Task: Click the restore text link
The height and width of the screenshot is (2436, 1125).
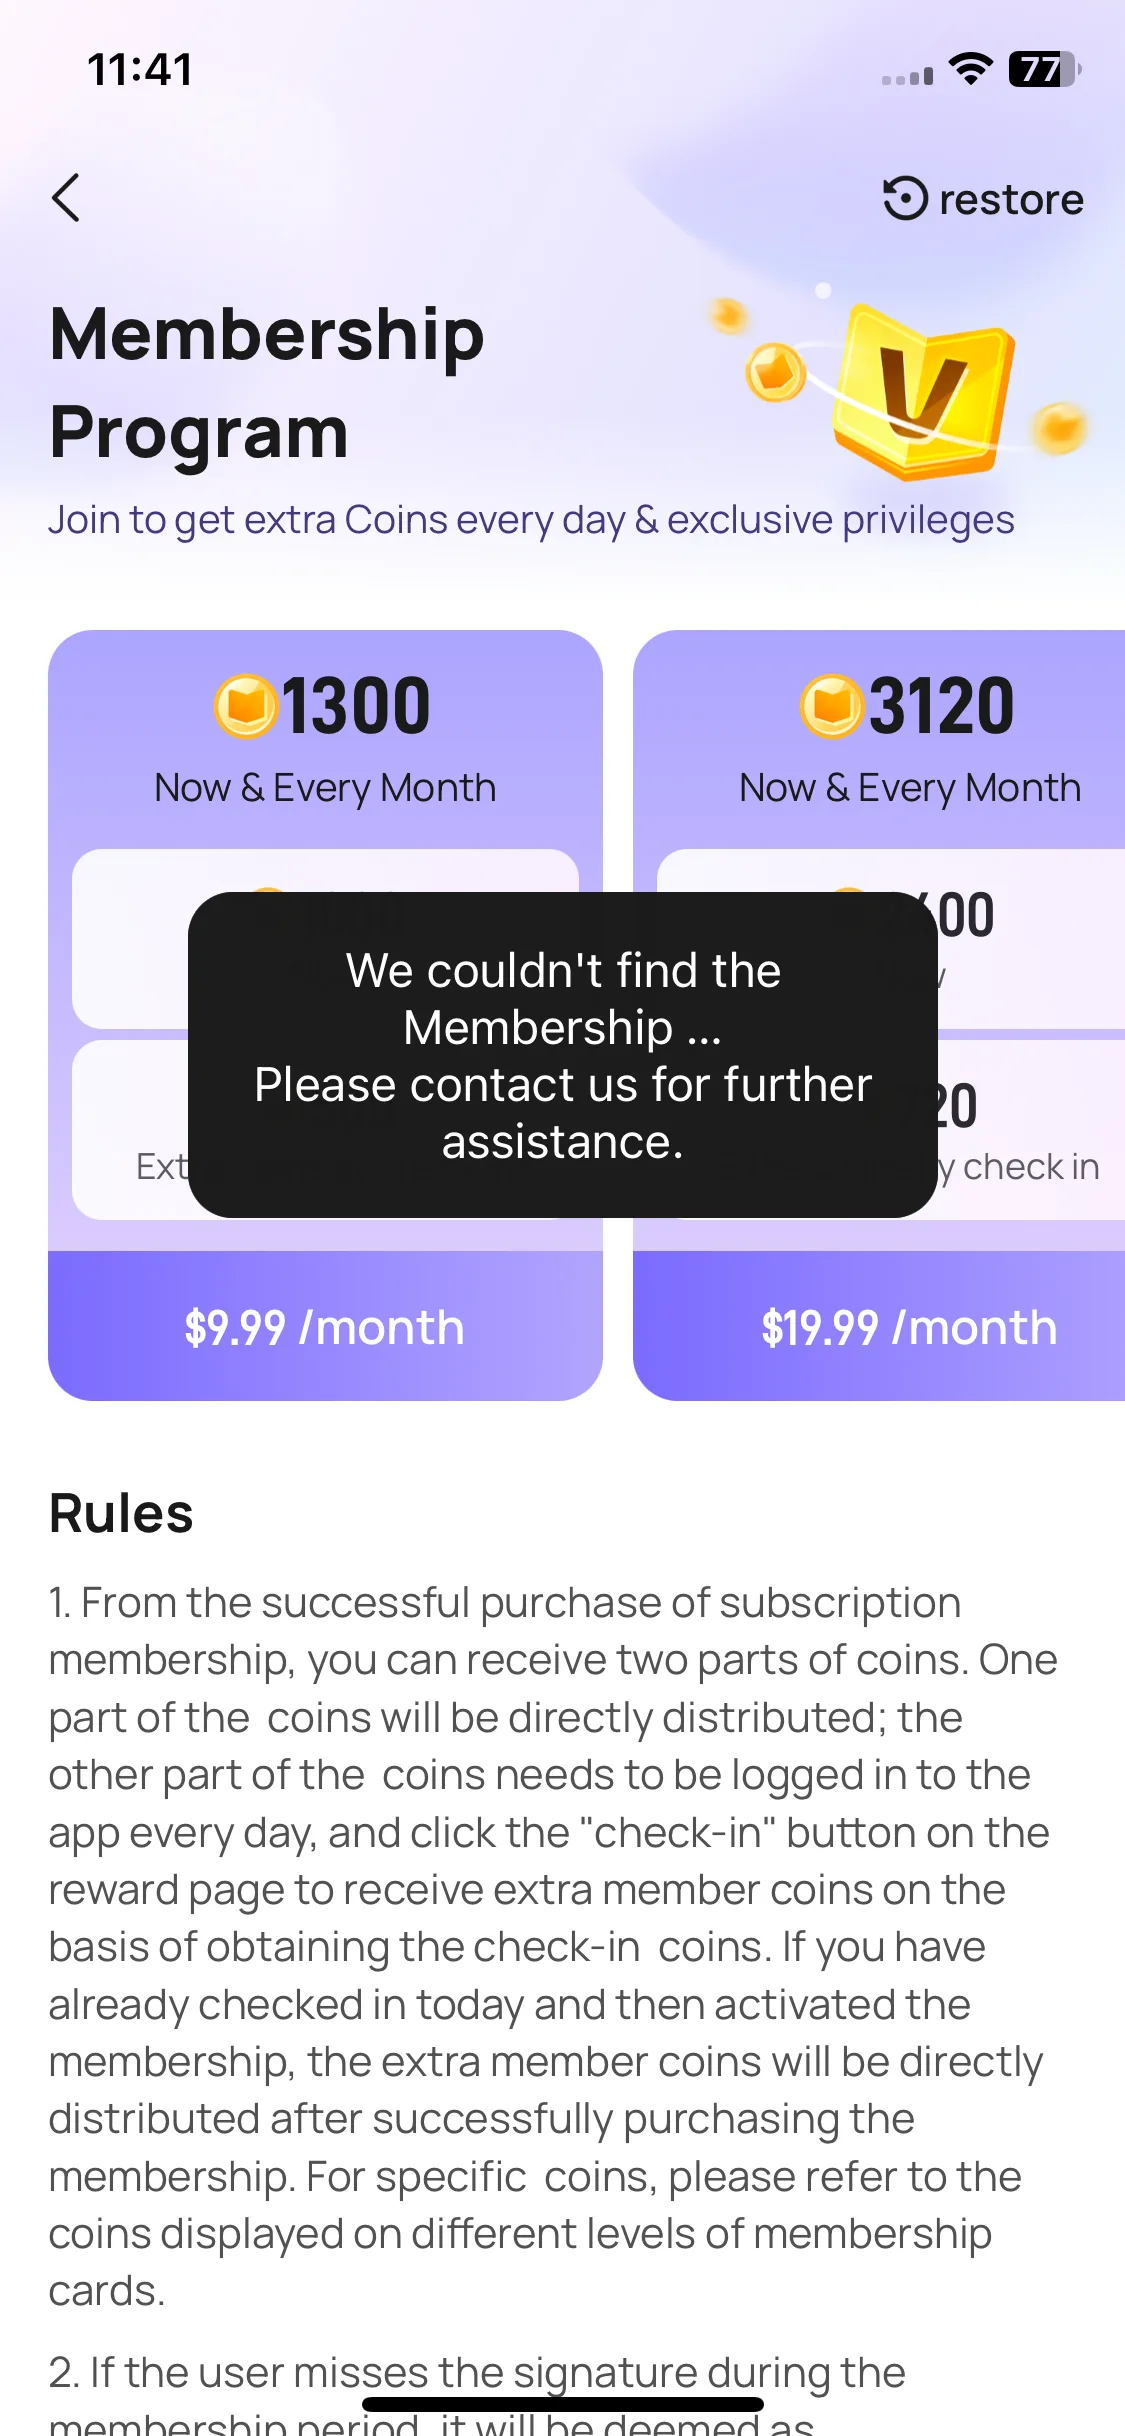Action: (1011, 199)
